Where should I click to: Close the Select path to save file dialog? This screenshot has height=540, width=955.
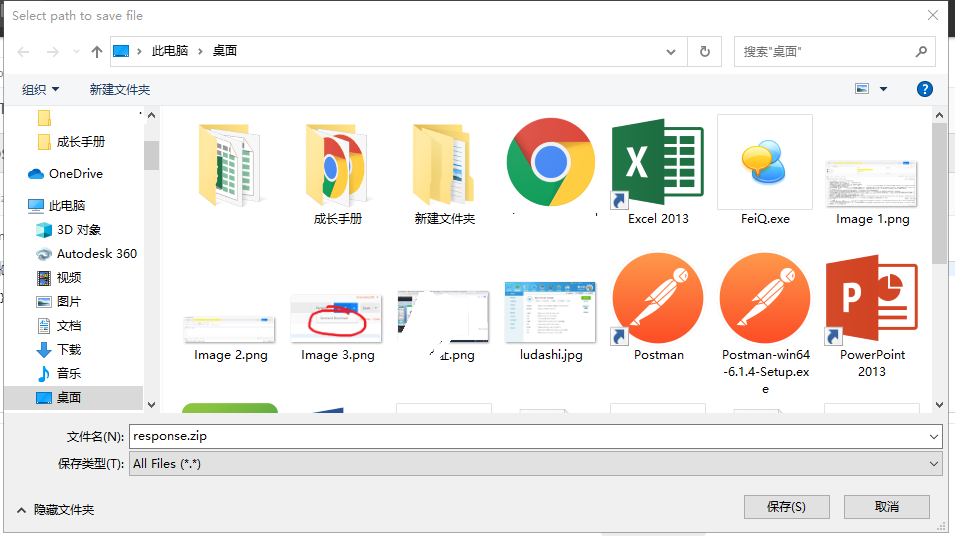(x=932, y=15)
